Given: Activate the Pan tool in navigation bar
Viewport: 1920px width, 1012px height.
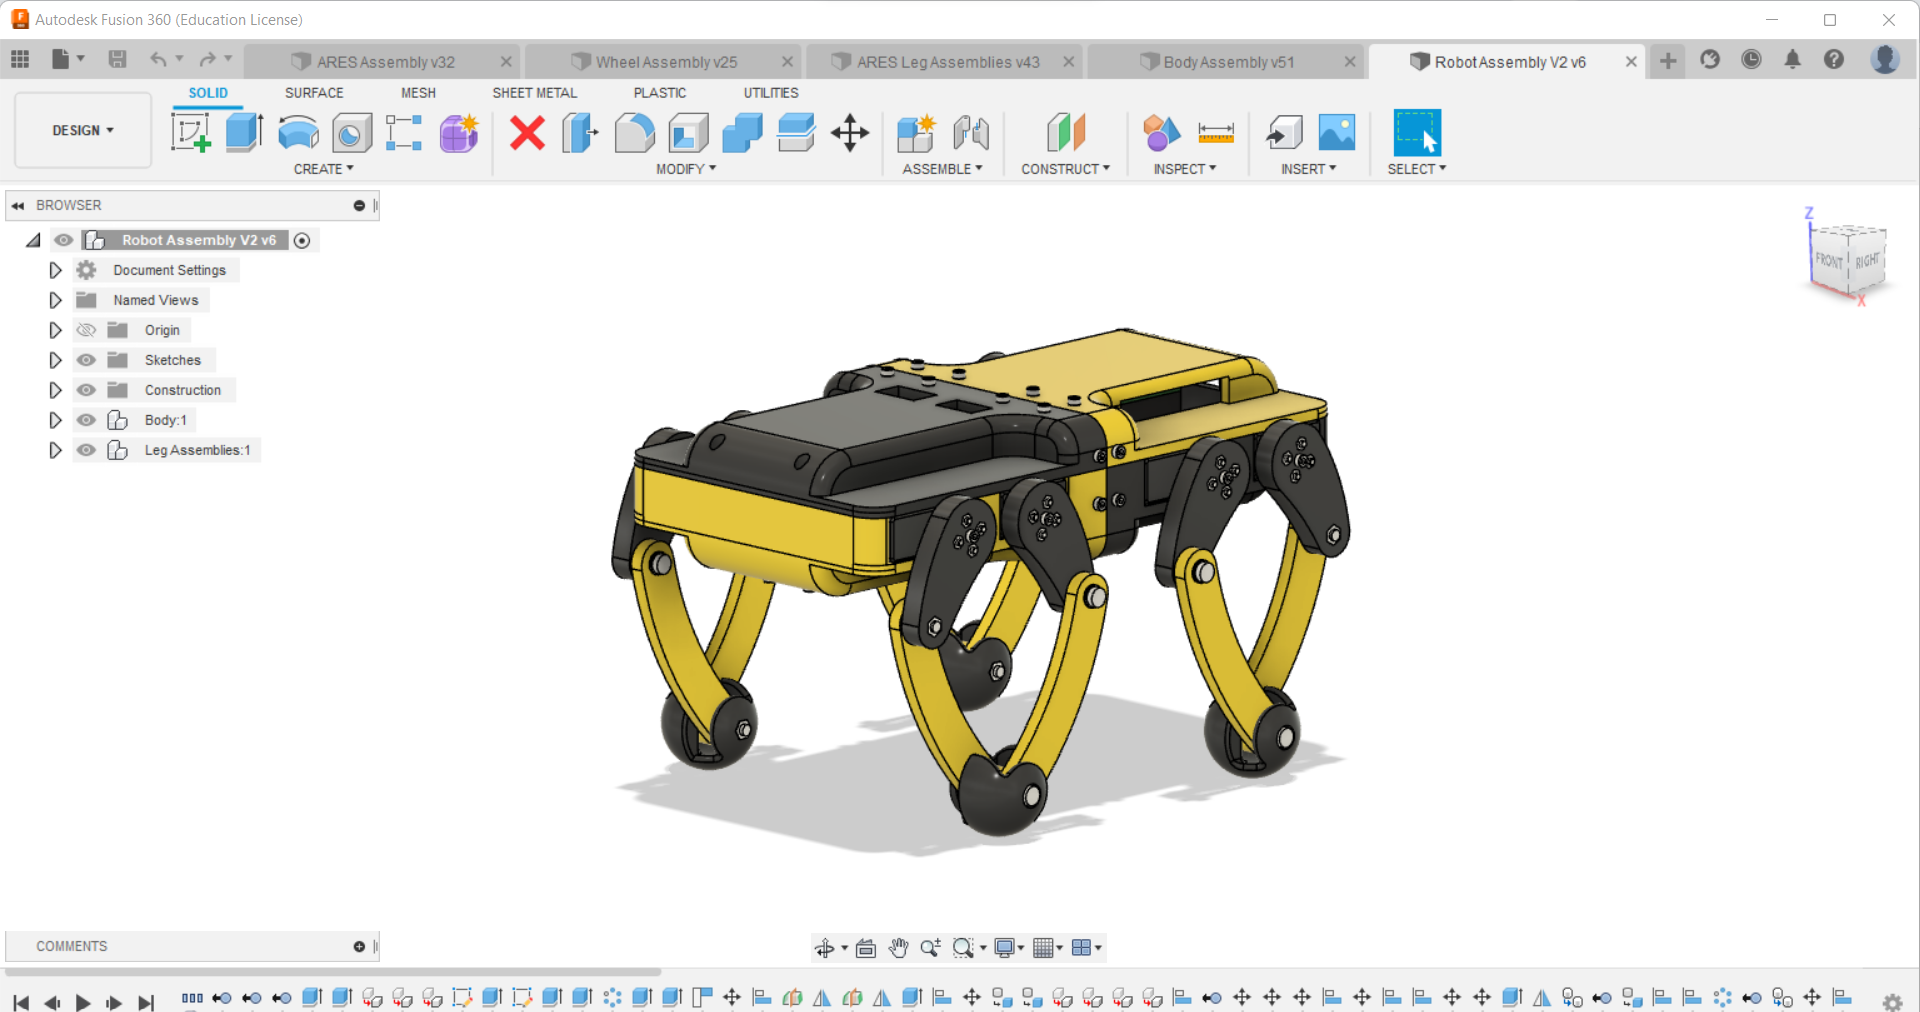Looking at the screenshot, I should pyautogui.click(x=897, y=947).
